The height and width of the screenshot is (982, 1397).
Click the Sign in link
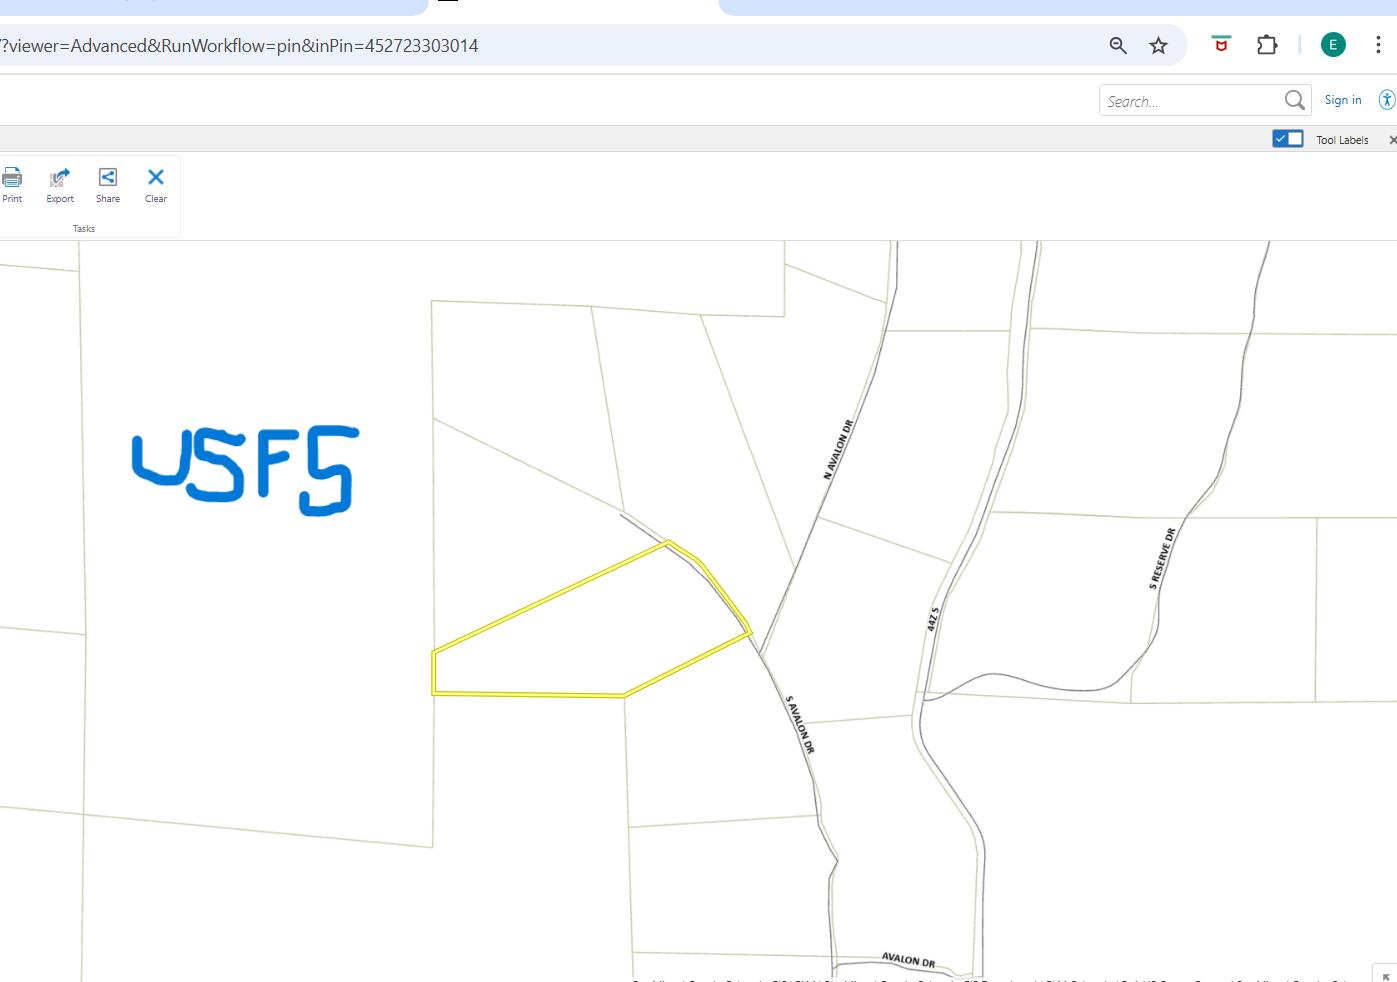tap(1342, 100)
